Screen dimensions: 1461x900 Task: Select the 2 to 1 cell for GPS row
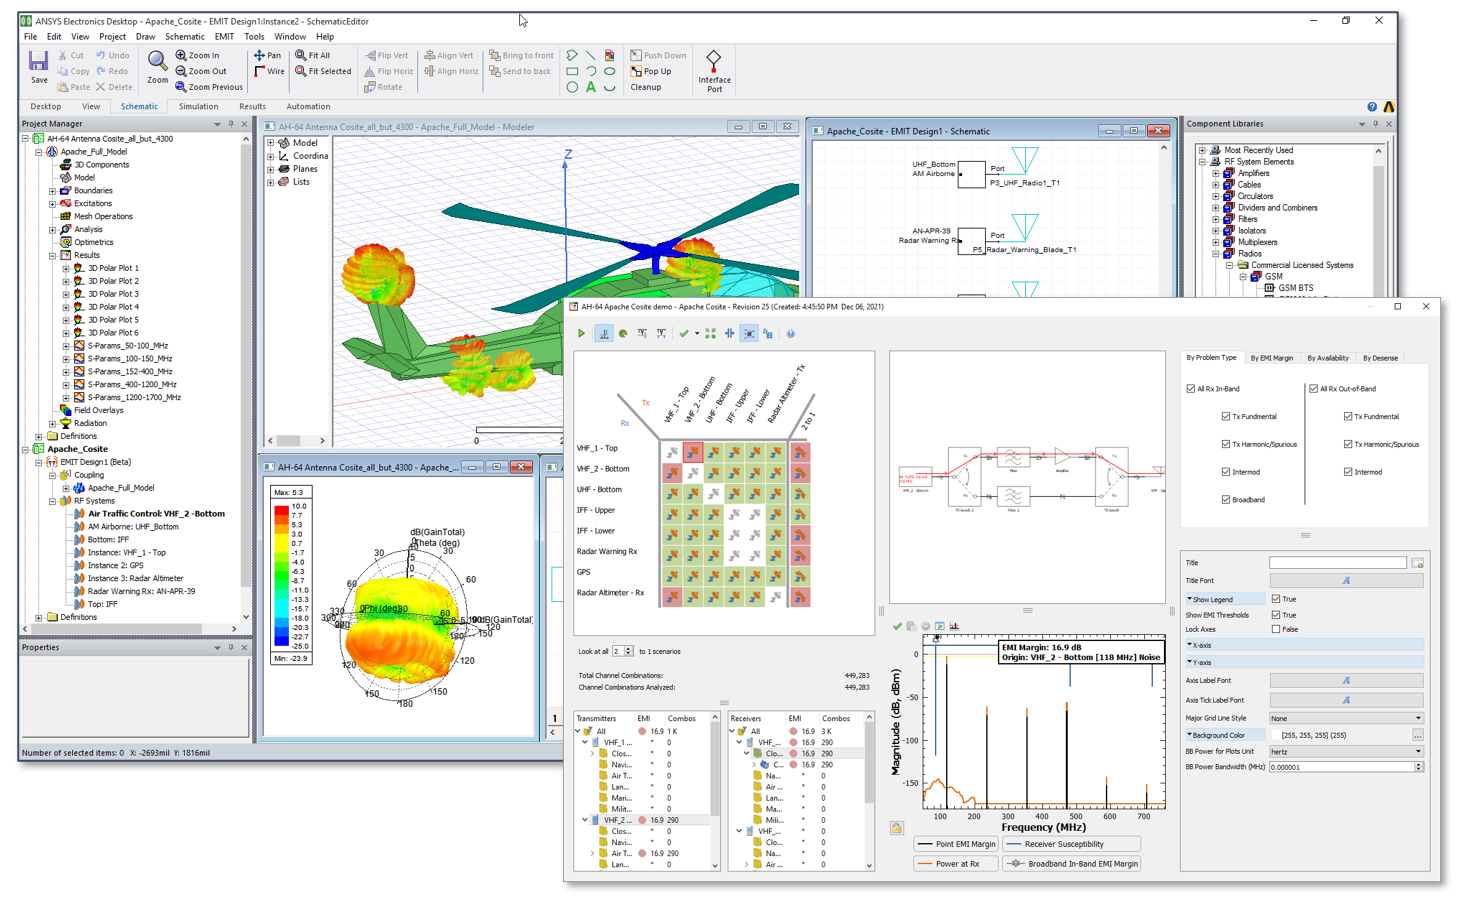point(799,576)
